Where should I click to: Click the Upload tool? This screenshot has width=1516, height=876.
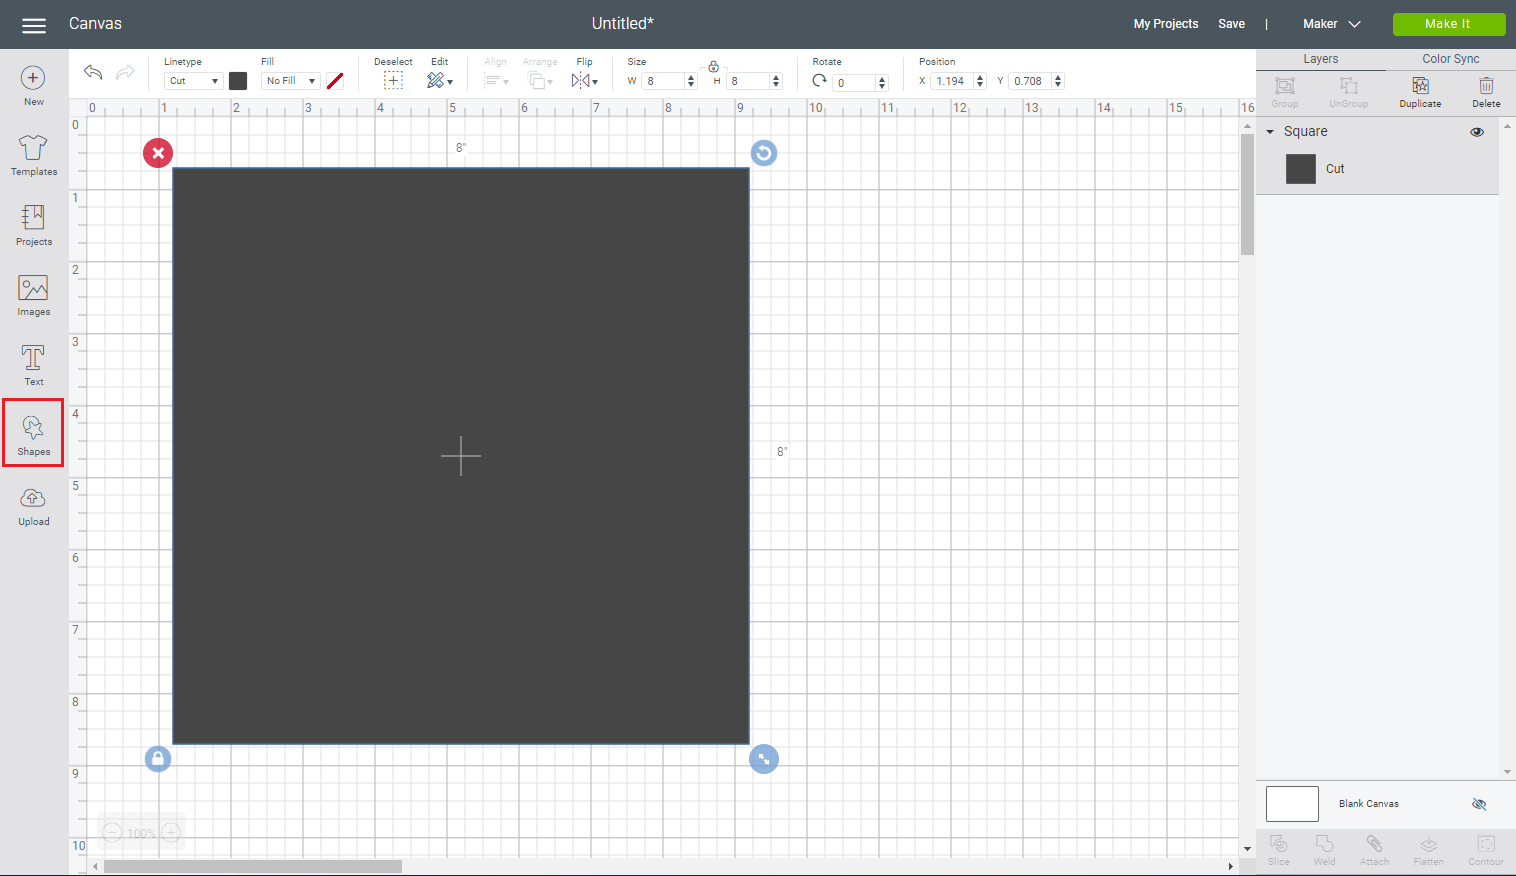33,506
